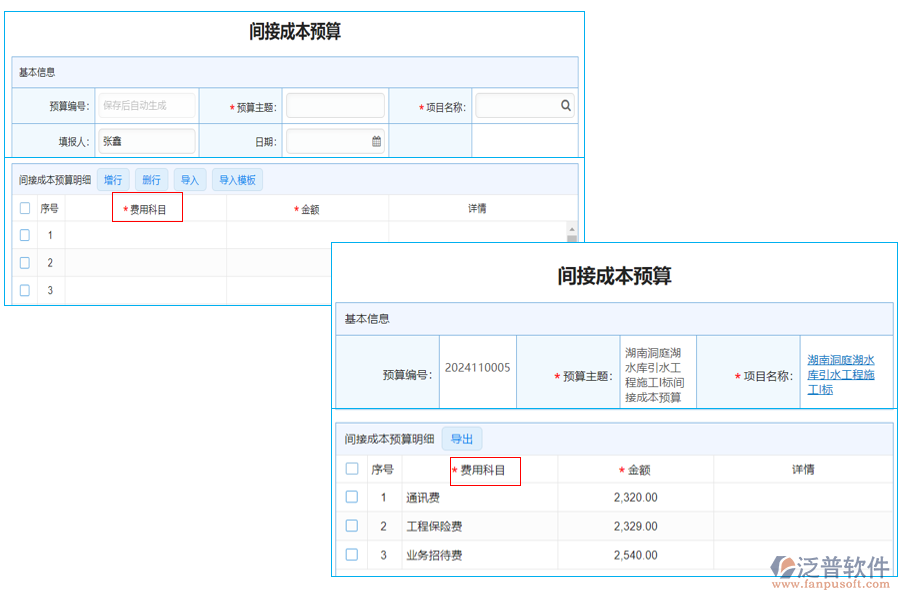Check the 业务招待费 row checkbox
Image resolution: width=900 pixels, height=600 pixels.
(x=352, y=555)
